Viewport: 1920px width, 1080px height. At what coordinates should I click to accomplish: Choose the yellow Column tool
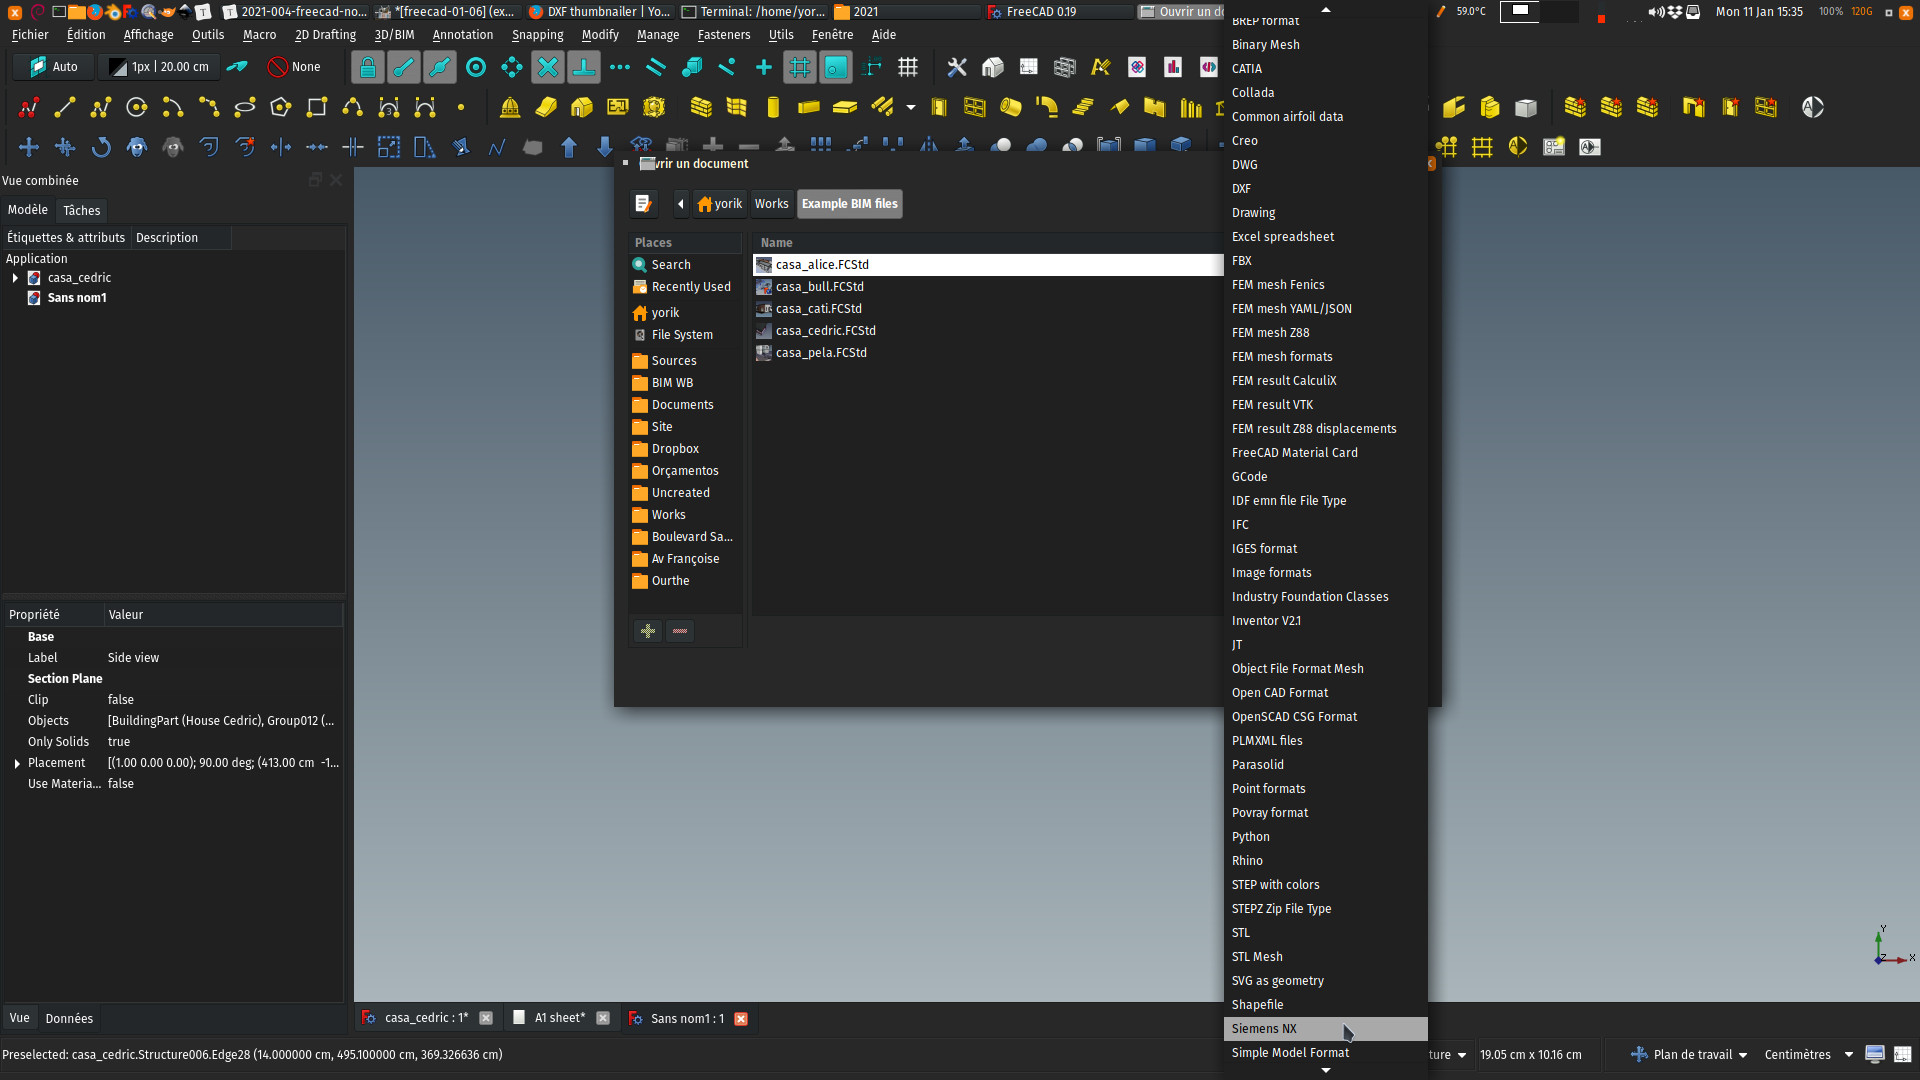773,107
